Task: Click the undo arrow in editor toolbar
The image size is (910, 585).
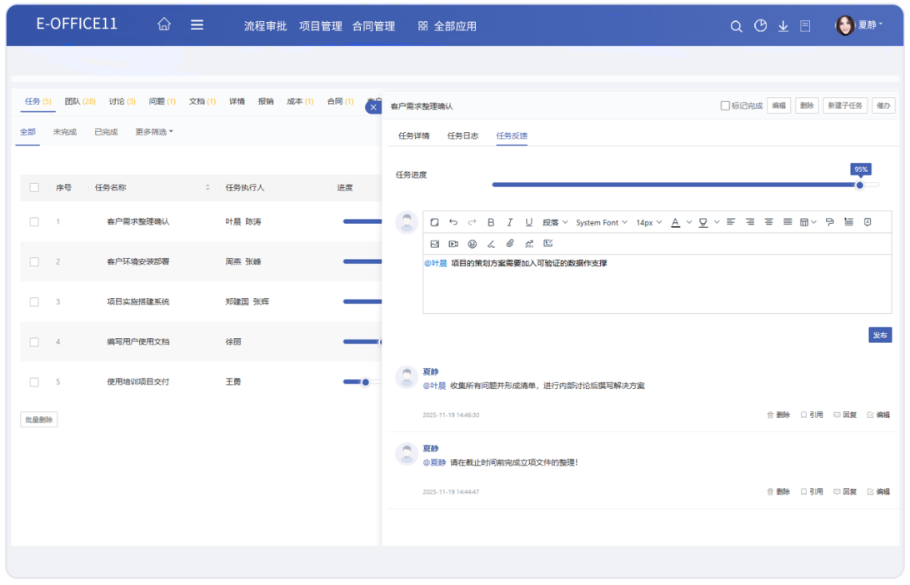Action: (x=453, y=222)
